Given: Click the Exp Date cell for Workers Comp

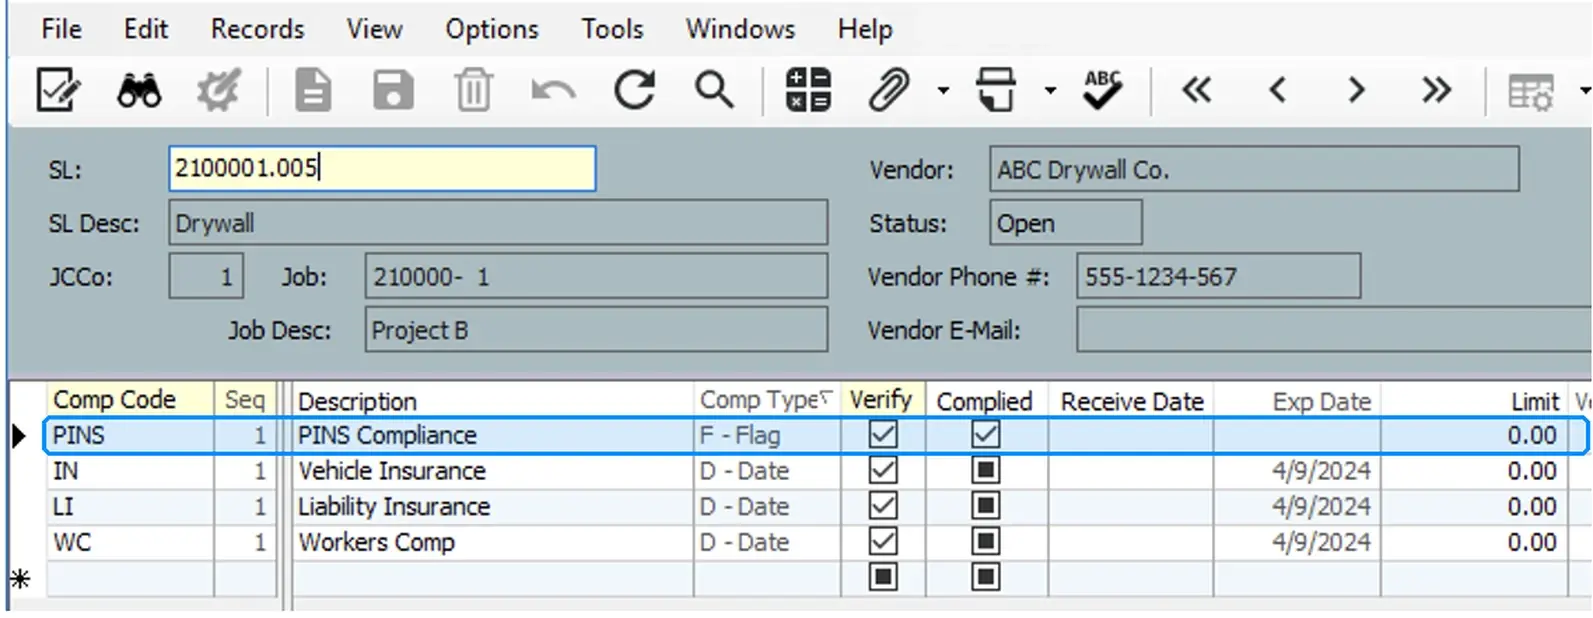Looking at the screenshot, I should [1297, 542].
